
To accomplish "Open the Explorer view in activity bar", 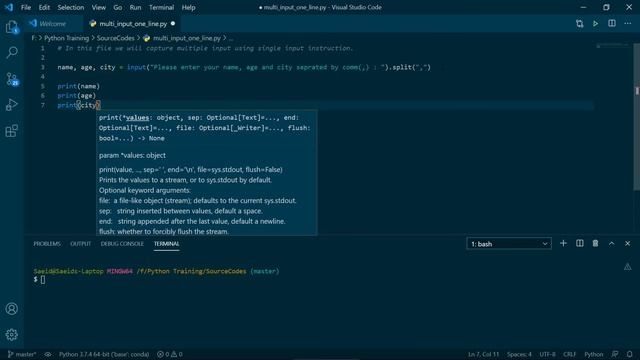I will tap(12, 27).
